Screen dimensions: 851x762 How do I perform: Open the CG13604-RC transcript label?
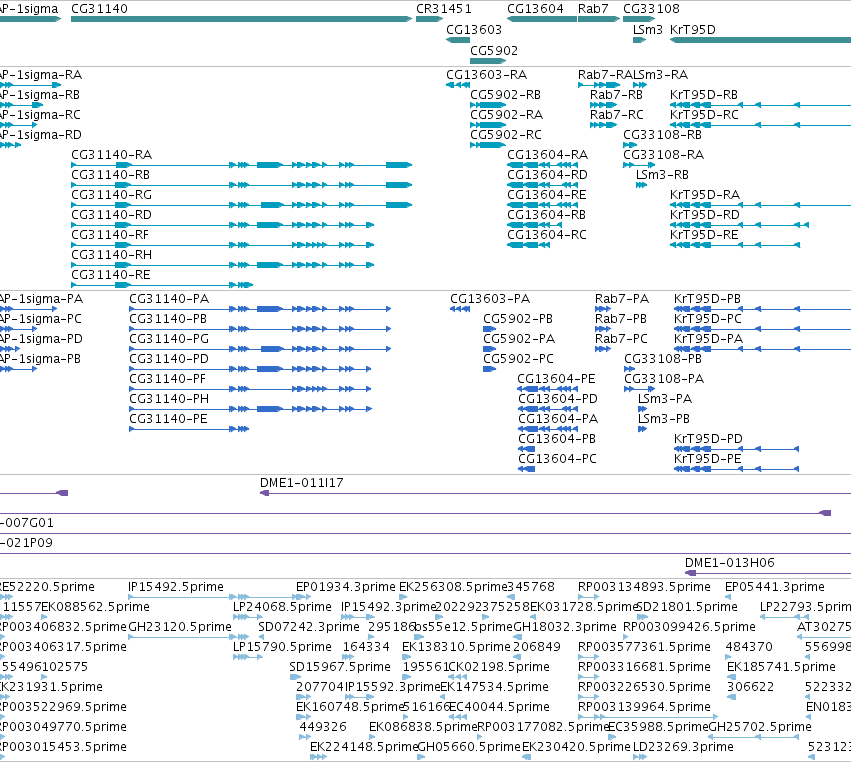coord(547,235)
